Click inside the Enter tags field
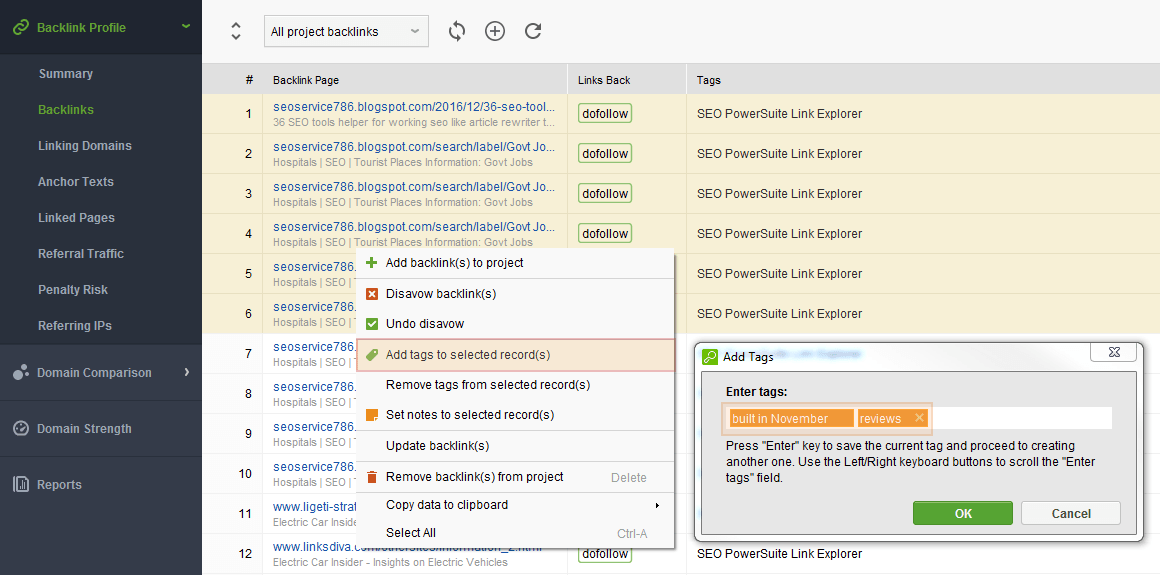 point(1020,418)
